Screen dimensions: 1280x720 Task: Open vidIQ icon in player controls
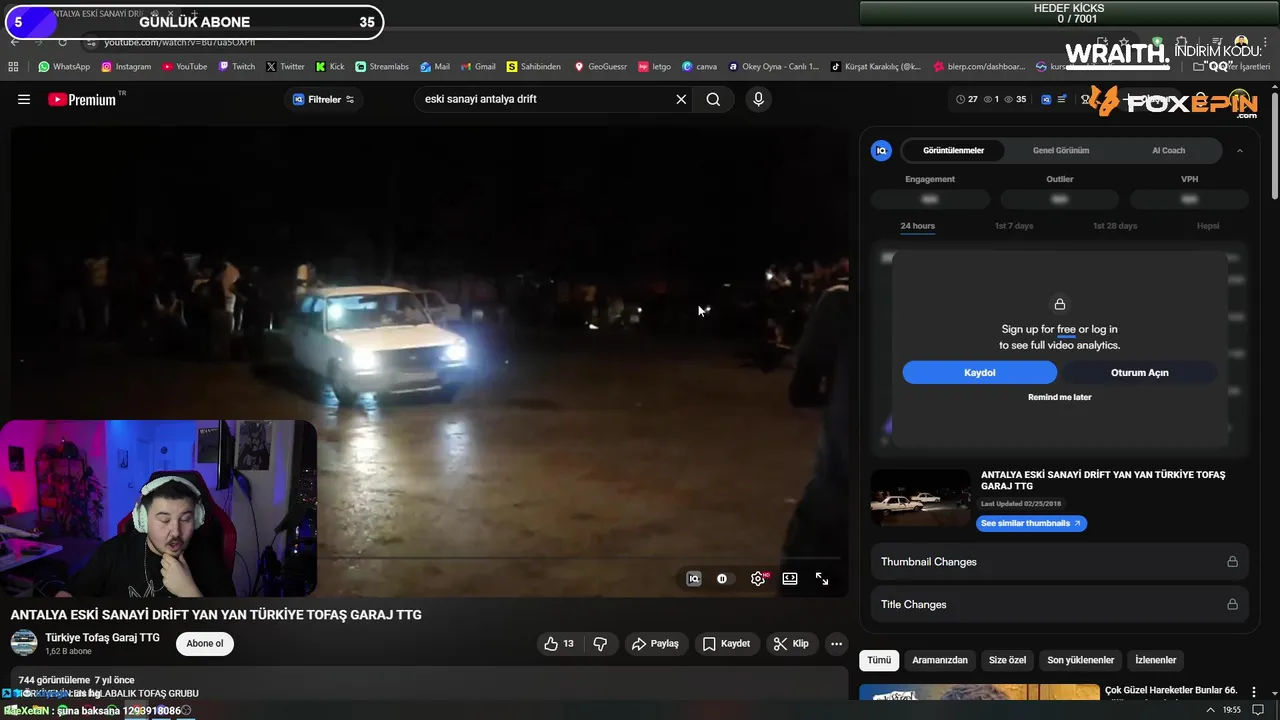694,578
